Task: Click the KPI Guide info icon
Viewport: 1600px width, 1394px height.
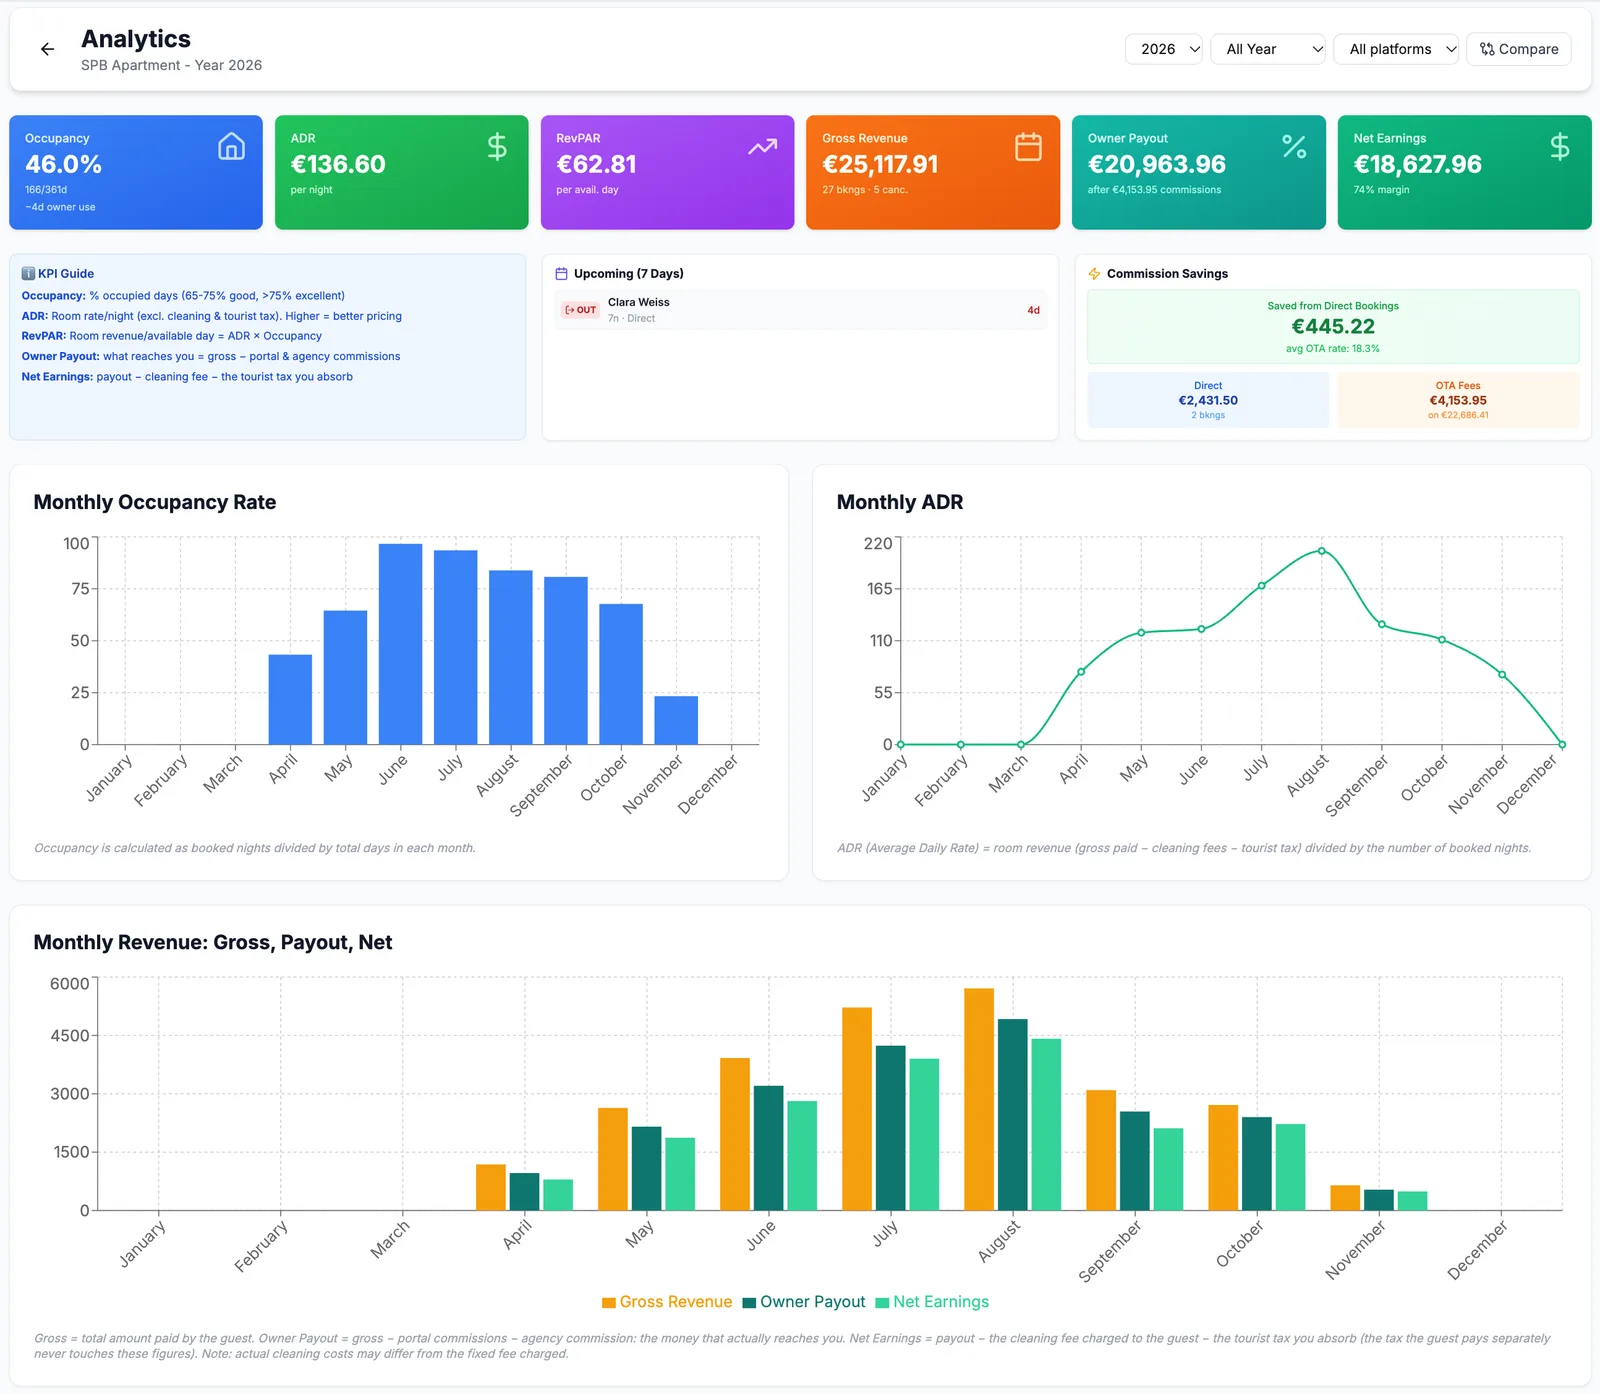Action: (28, 273)
